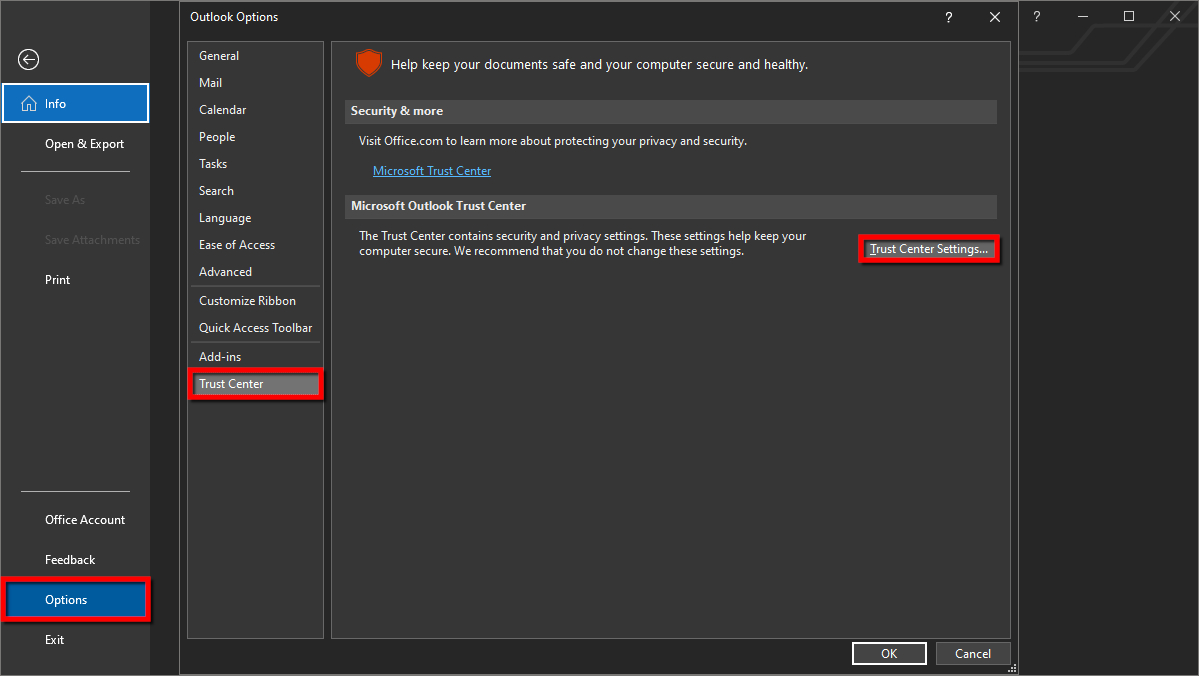Open the People options category
The image size is (1199, 676).
point(255,137)
